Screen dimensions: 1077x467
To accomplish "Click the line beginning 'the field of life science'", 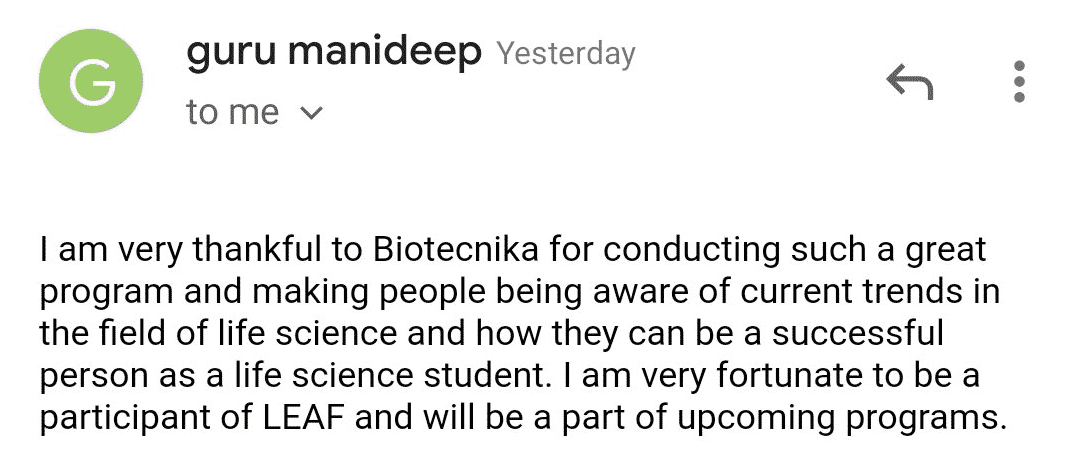I will coord(492,334).
